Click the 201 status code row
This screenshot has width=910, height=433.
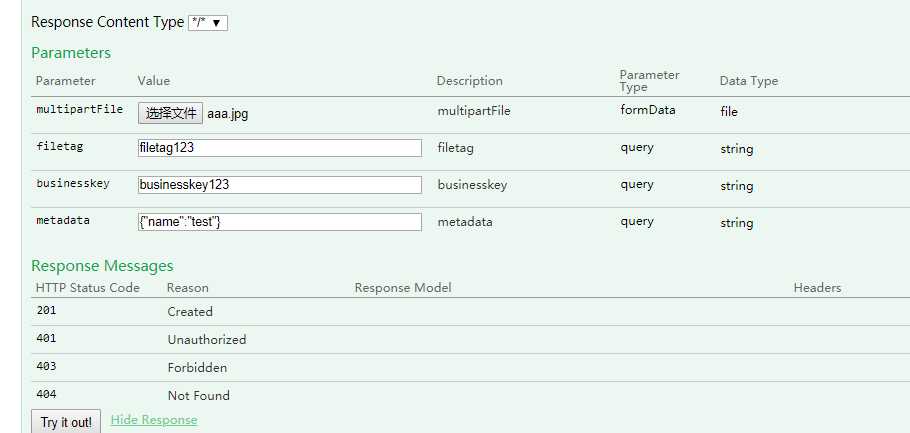pos(47,311)
